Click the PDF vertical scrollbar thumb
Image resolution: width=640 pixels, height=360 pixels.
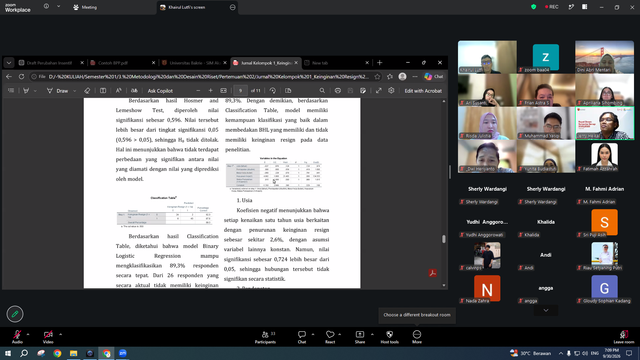tap(444, 239)
